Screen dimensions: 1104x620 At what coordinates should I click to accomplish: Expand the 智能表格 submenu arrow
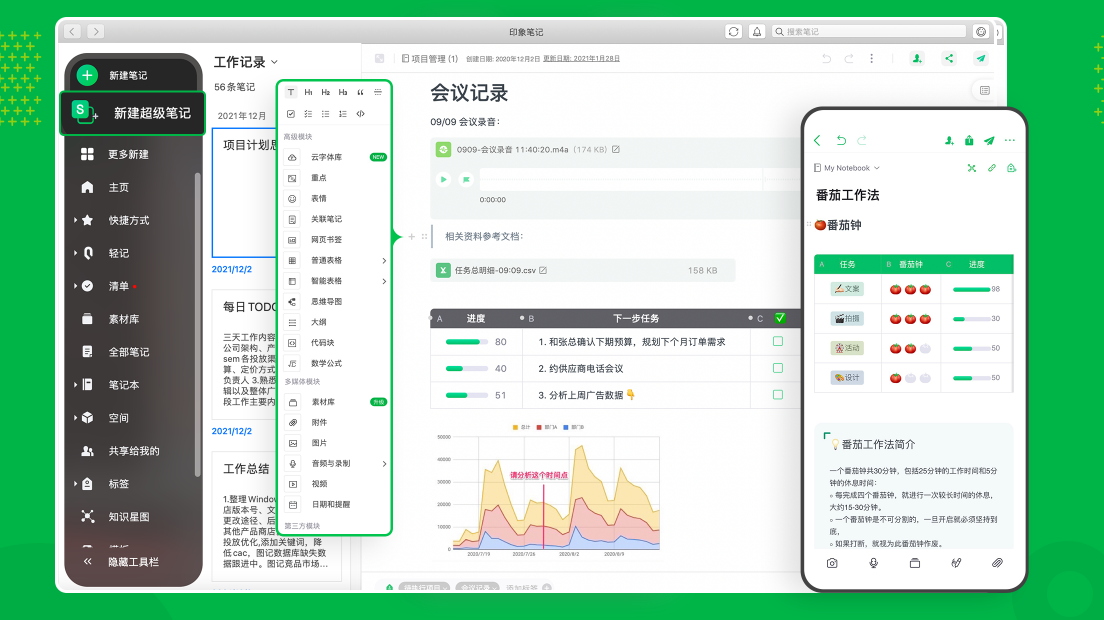pyautogui.click(x=384, y=281)
